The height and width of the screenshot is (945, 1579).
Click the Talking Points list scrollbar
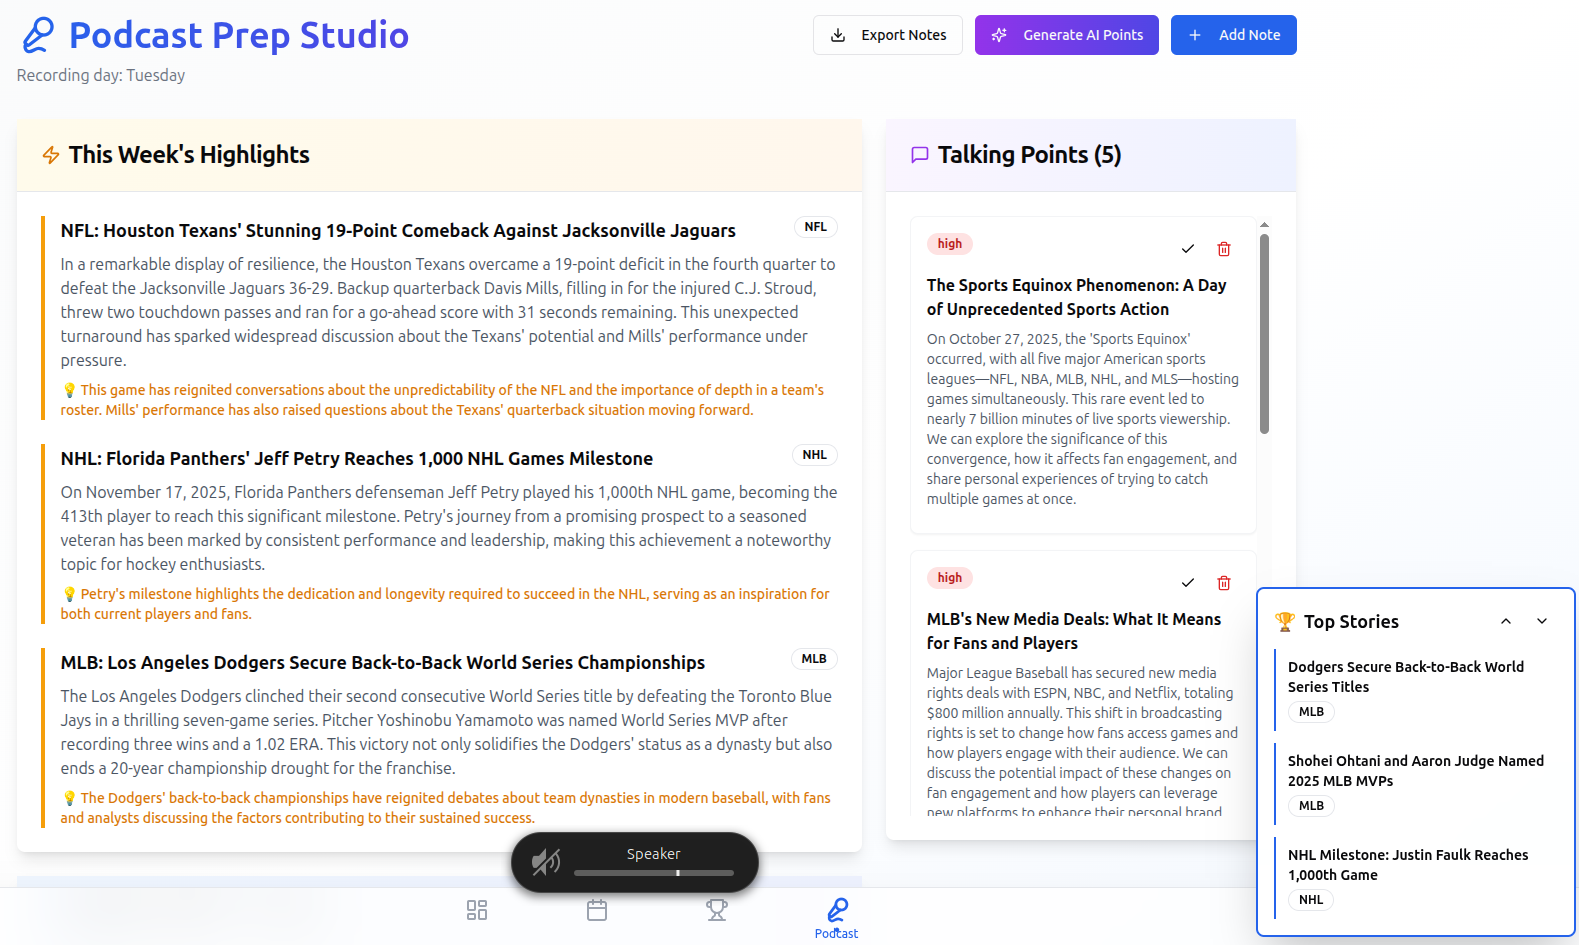tap(1264, 334)
